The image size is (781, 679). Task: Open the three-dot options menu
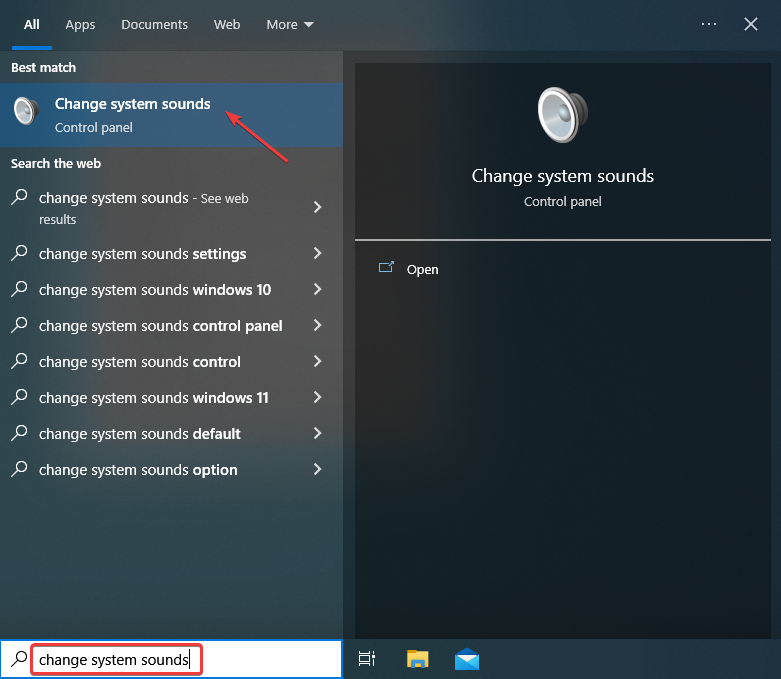click(709, 24)
